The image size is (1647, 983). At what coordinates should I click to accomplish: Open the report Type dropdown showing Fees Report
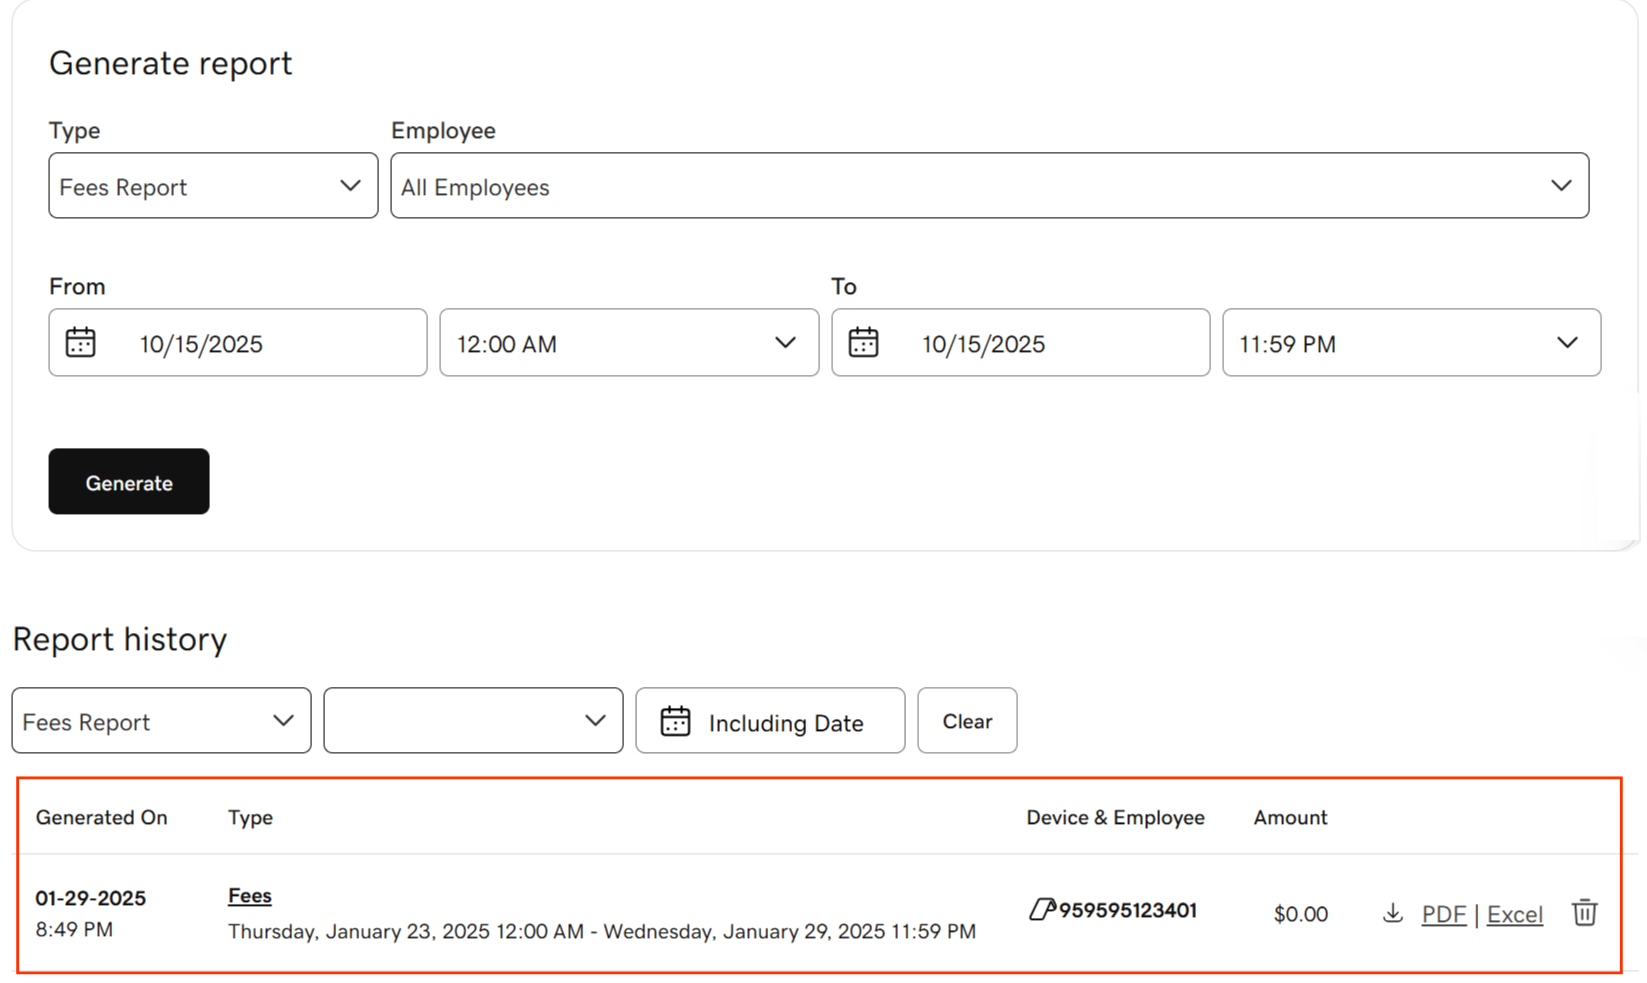pyautogui.click(x=212, y=185)
